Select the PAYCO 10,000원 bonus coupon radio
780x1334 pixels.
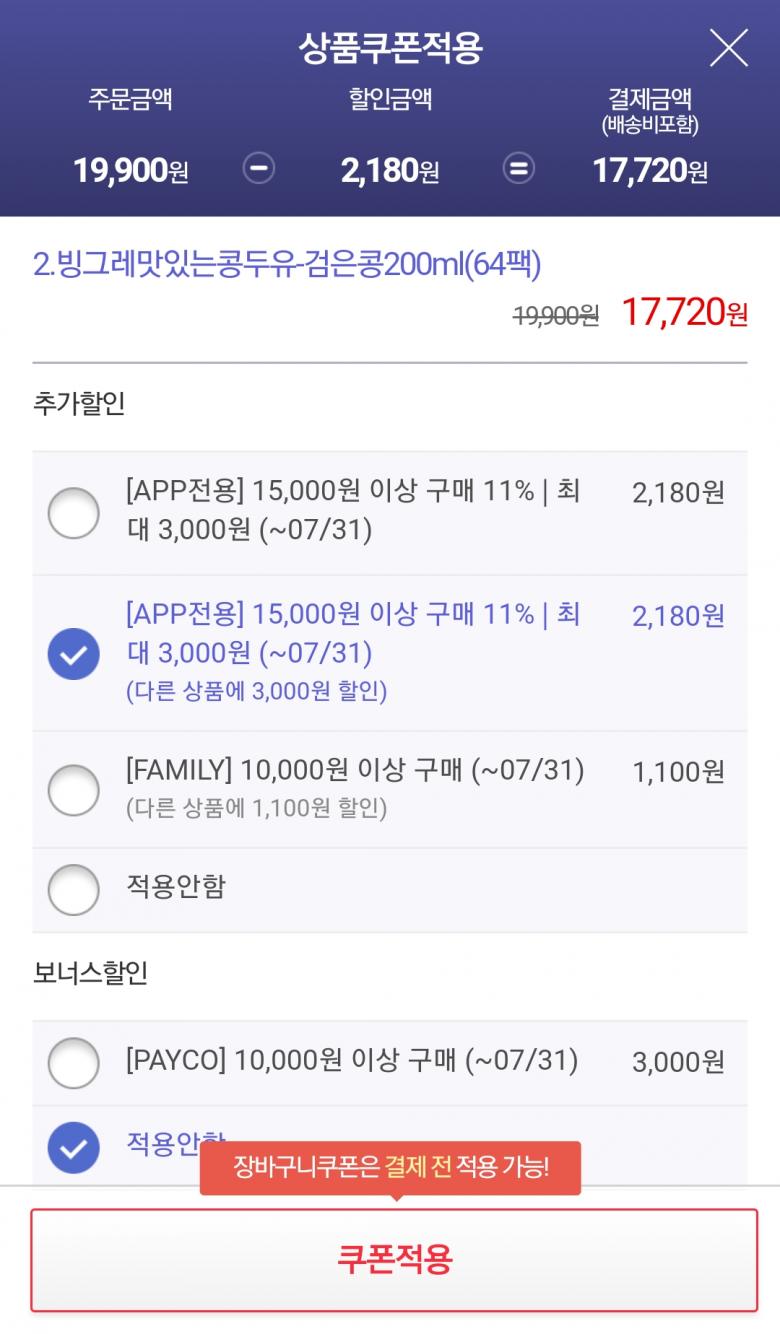click(74, 1062)
